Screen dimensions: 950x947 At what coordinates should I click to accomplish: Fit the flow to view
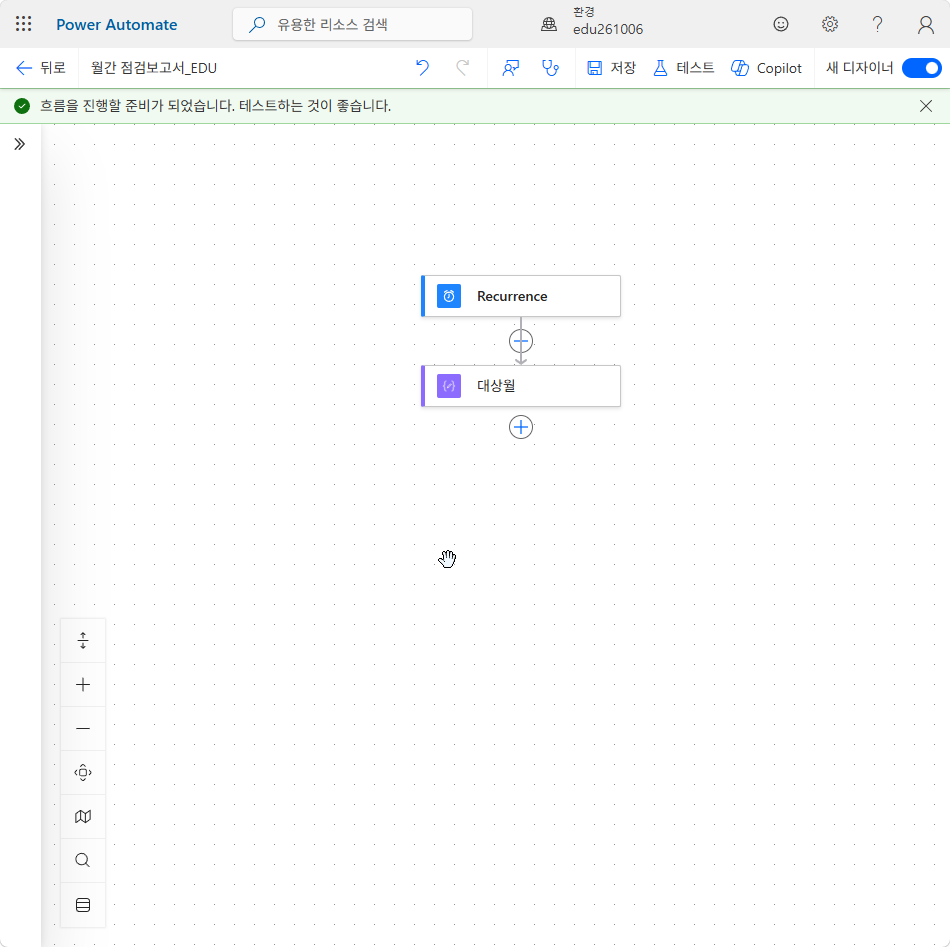click(x=83, y=773)
